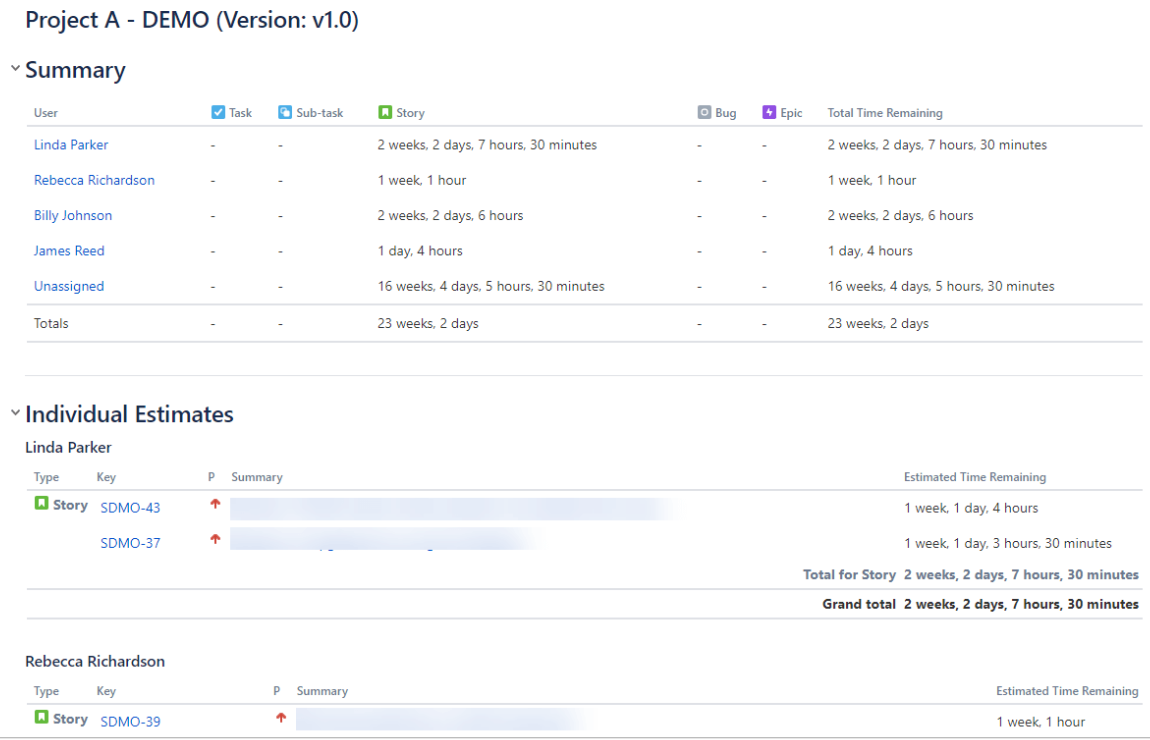Open the Rebecca Richardson link
Image resolution: width=1150 pixels, height=740 pixels.
coord(94,180)
